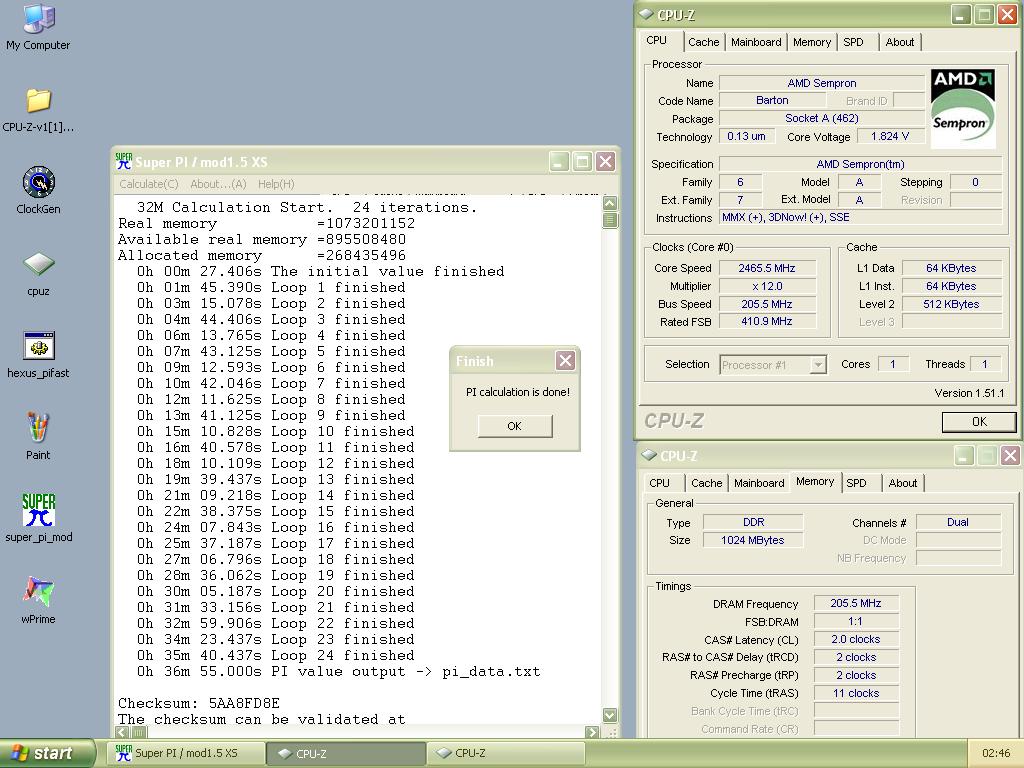Click the Core Speed value 2465.5 MHz
1024x768 pixels.
[767, 268]
